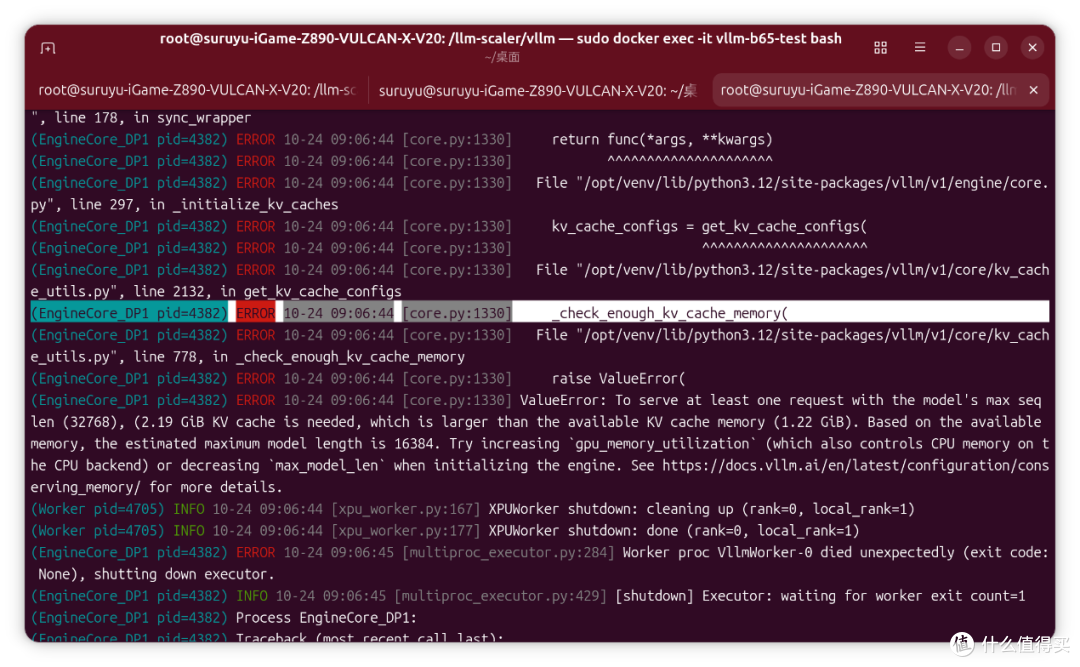
Task: Click 'Worker proc VllmWorker-0 died unexpectedly' text
Action: coord(787,553)
